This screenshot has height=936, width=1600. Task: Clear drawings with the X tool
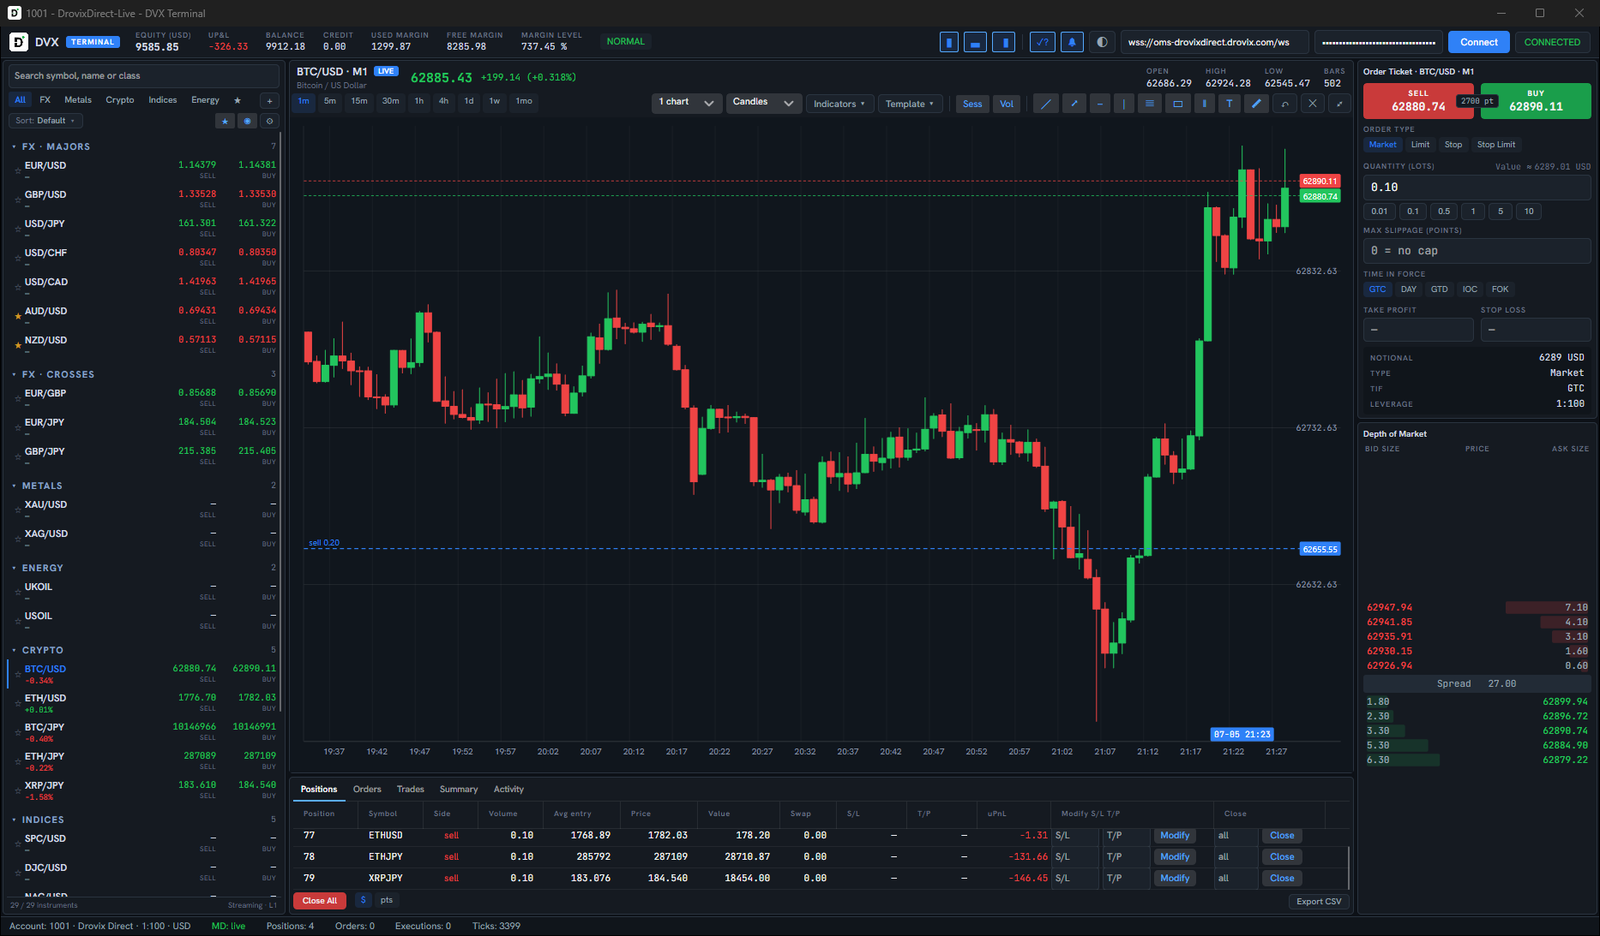pos(1313,104)
